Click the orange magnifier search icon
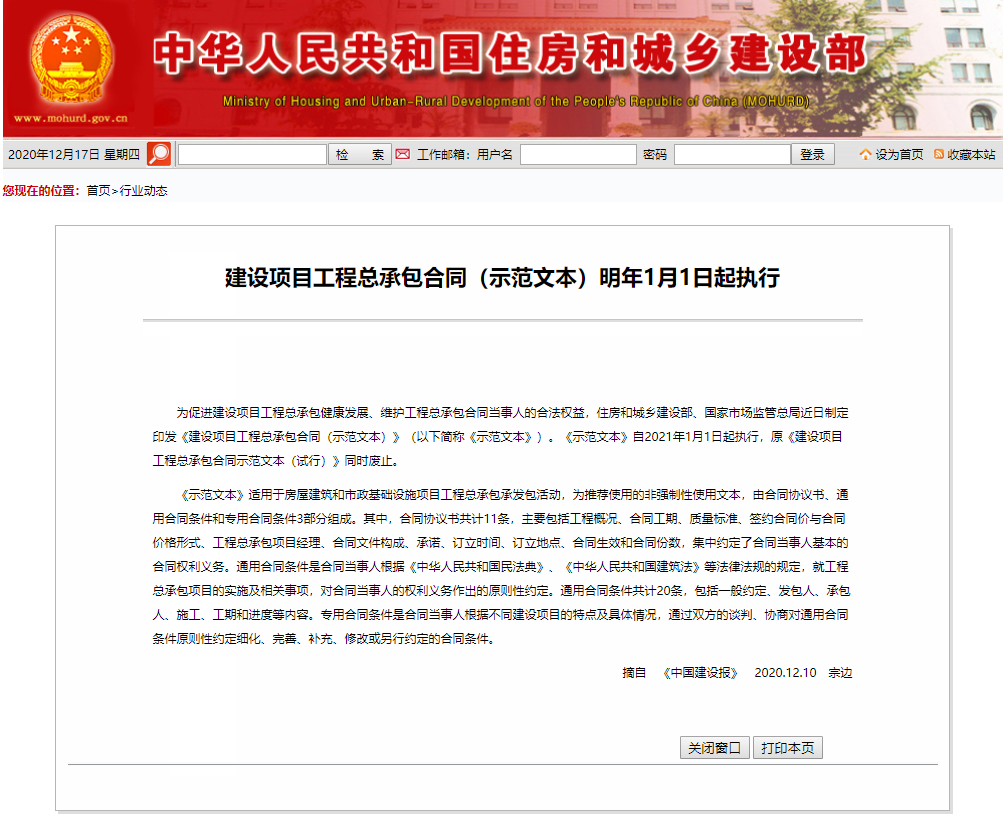 (x=159, y=154)
